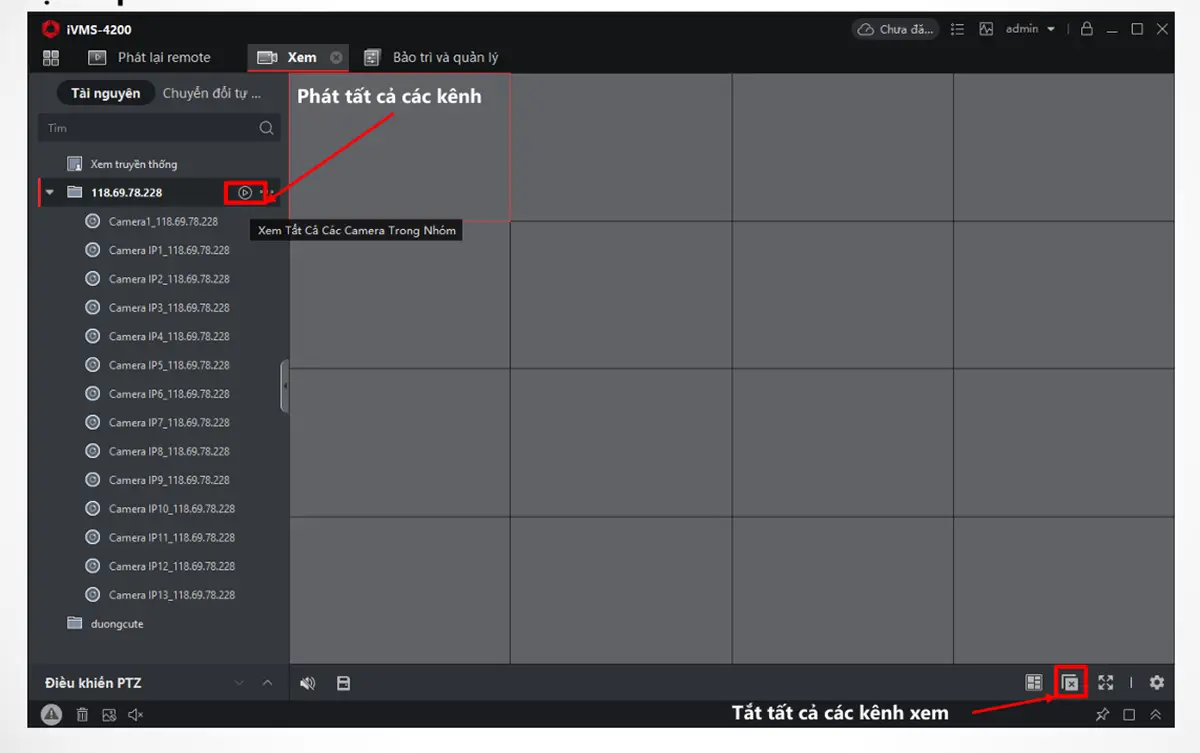Stop all live view channels
The height and width of the screenshot is (753, 1200).
tap(1070, 683)
